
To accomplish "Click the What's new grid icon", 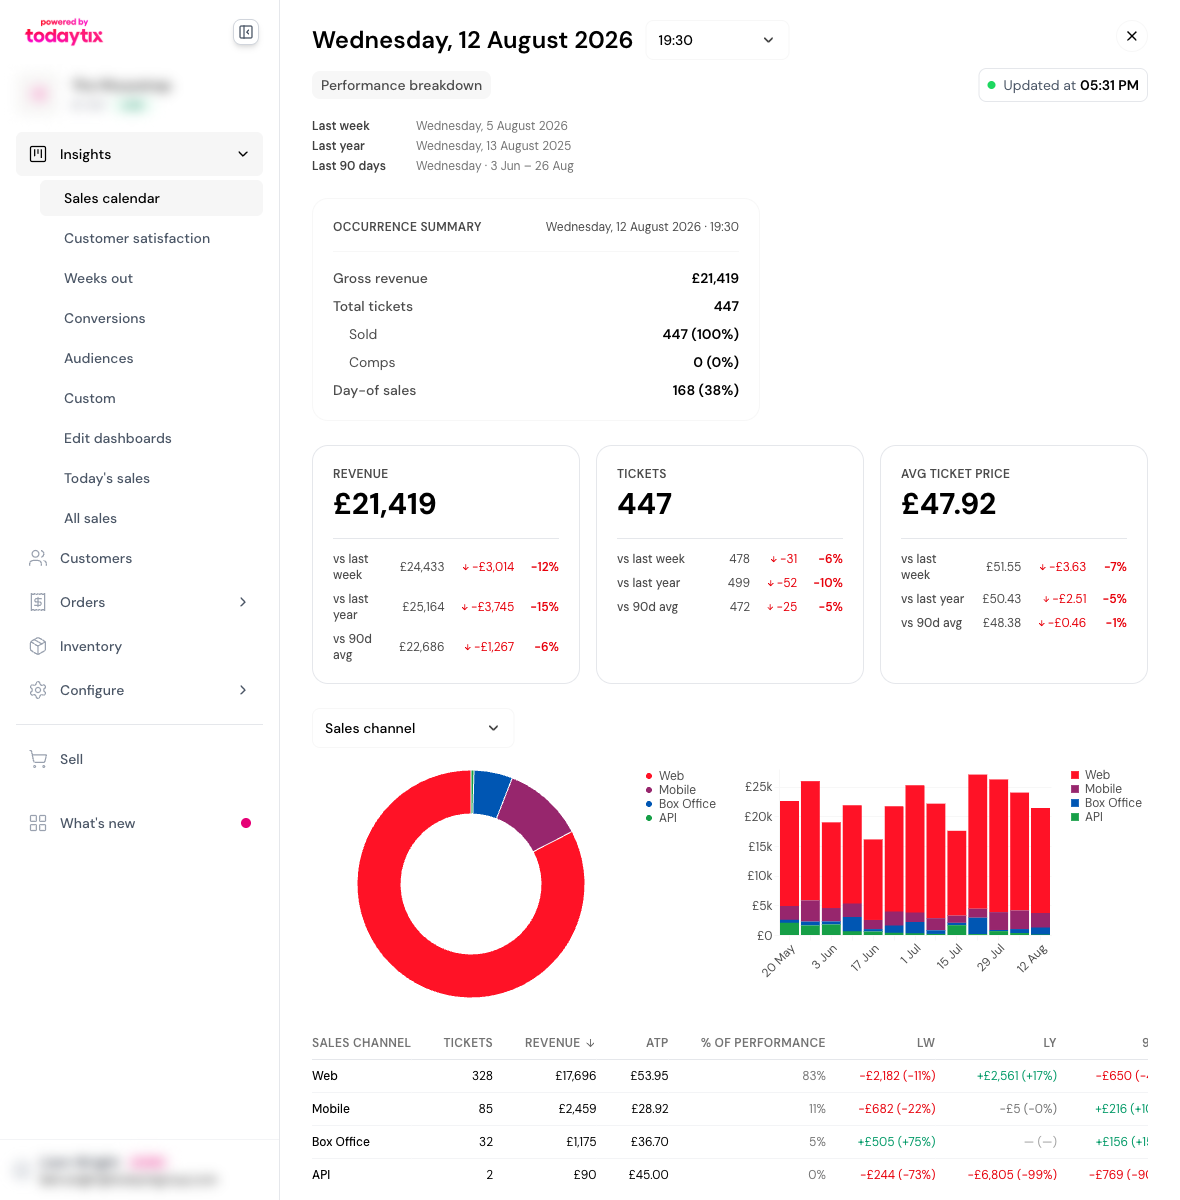I will 38,823.
